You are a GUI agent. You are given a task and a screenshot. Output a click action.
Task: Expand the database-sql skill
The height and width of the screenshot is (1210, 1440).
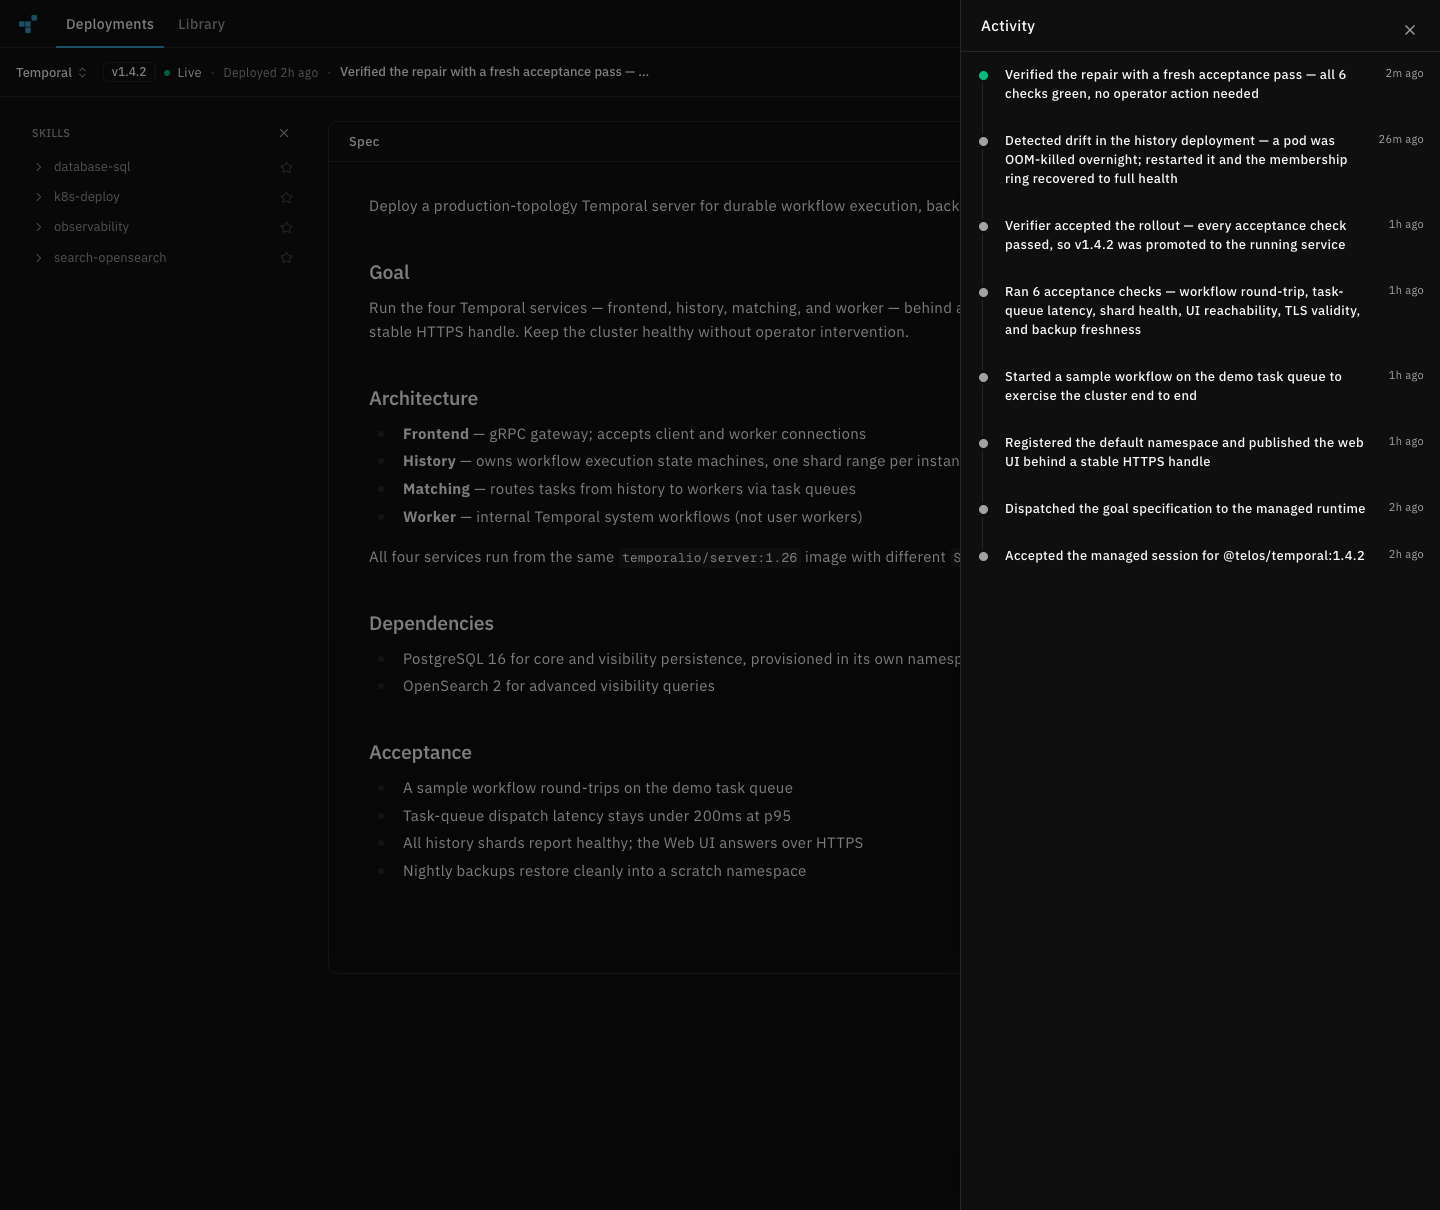click(x=39, y=167)
